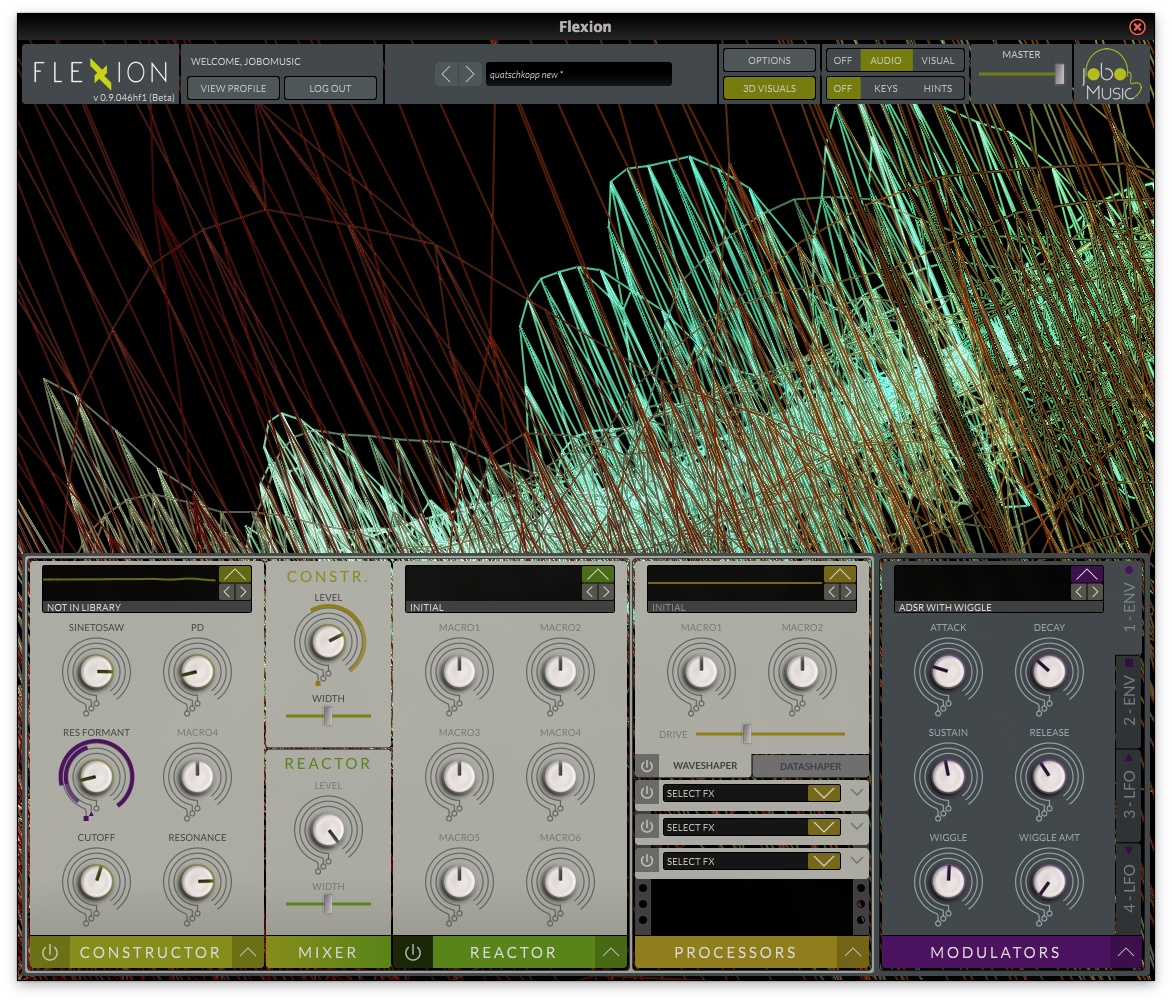This screenshot has height=1002, width=1172.
Task: Click the Jobo Music logo
Action: (1111, 74)
